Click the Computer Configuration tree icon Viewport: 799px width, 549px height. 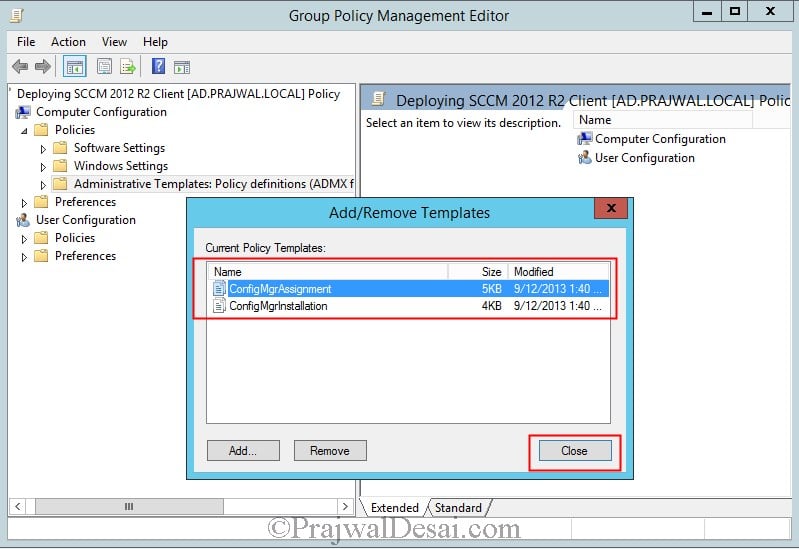pyautogui.click(x=23, y=112)
